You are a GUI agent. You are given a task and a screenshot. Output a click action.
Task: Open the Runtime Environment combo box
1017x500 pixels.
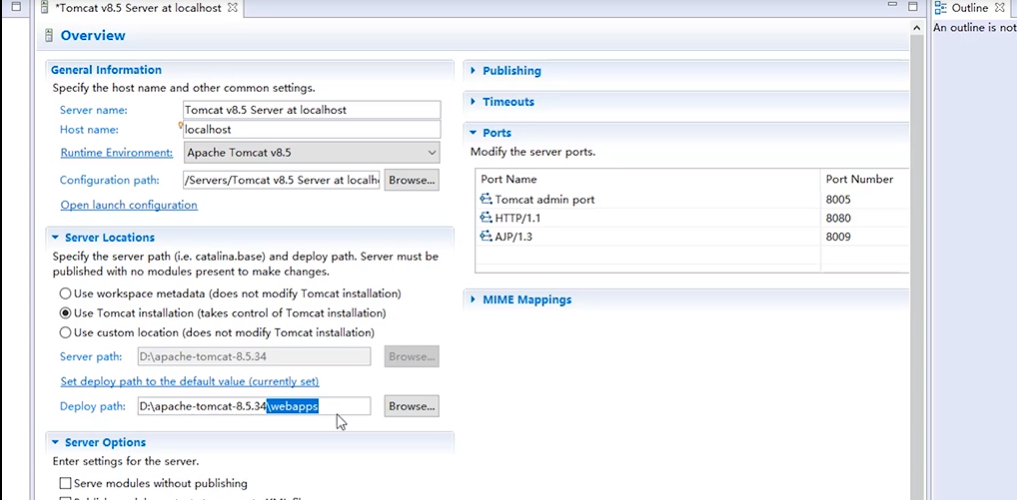(x=311, y=153)
